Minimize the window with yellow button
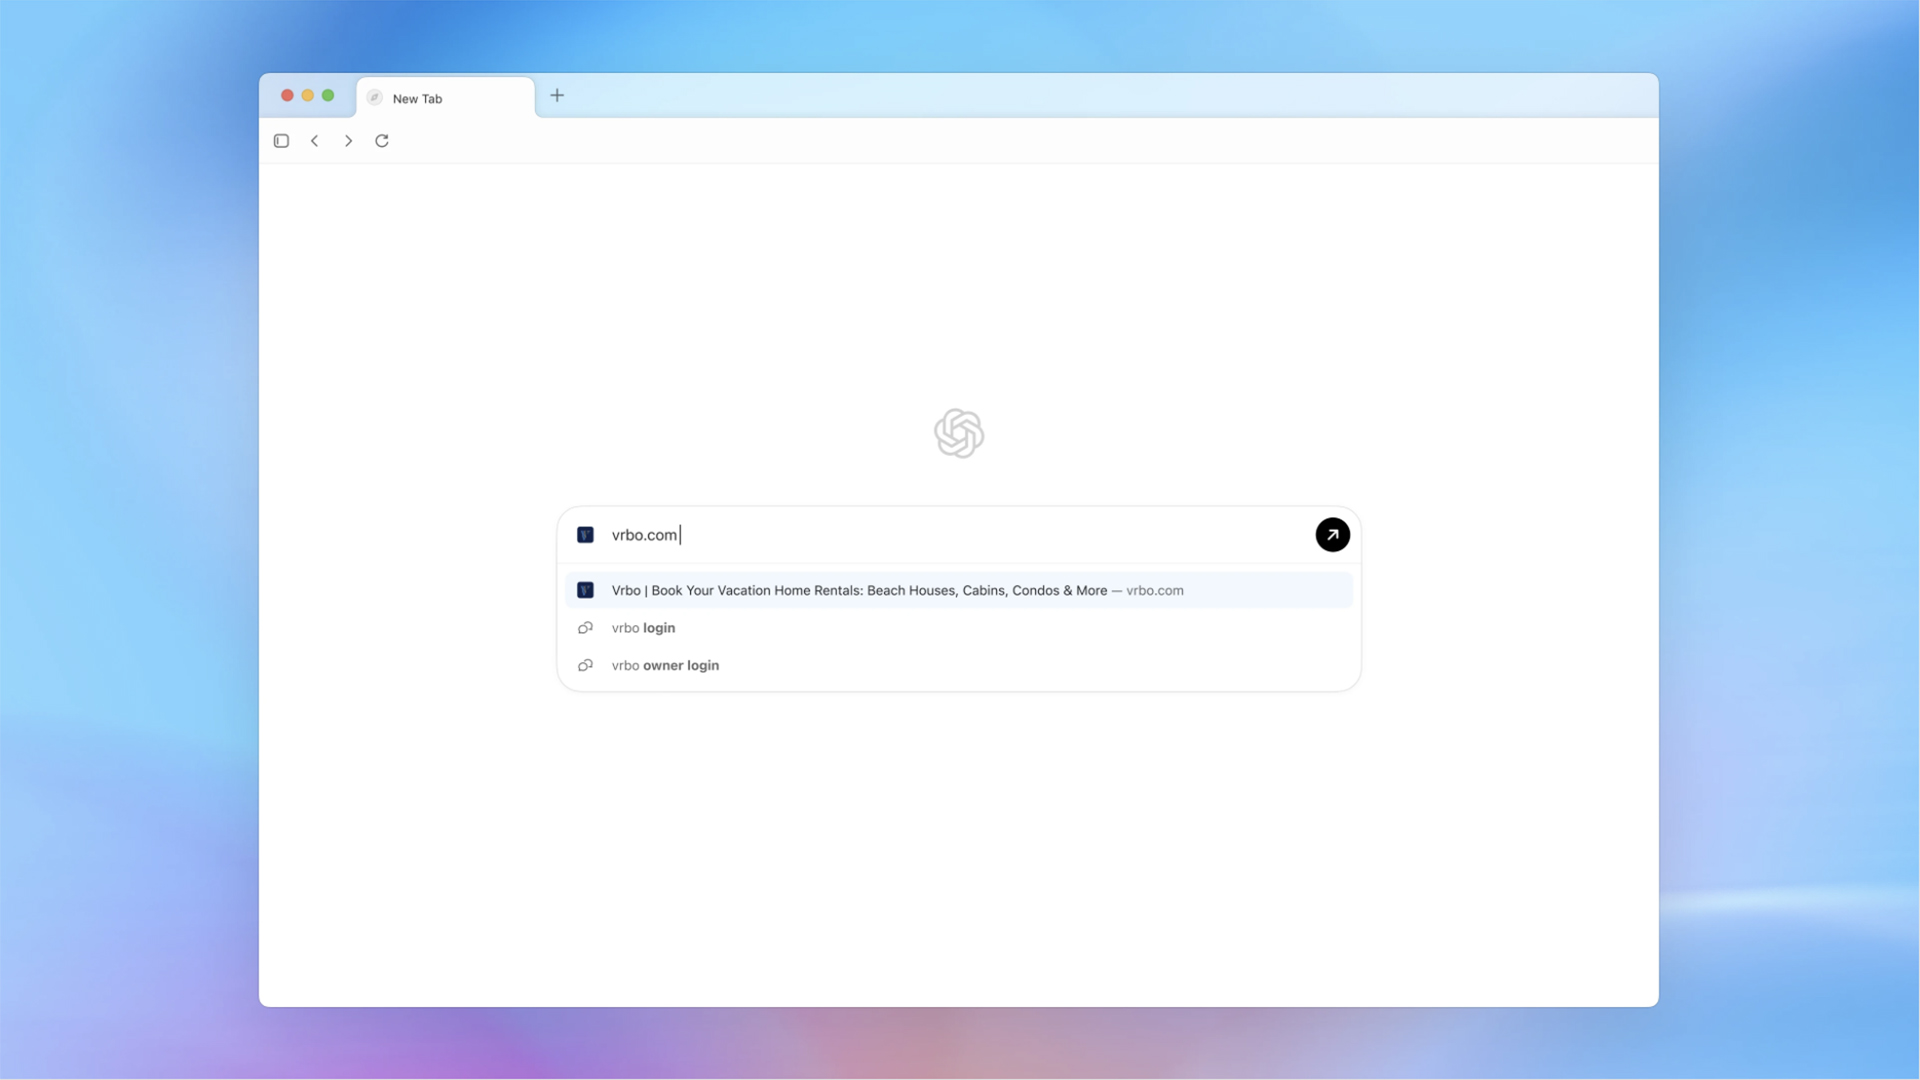The image size is (1920, 1080). coord(308,96)
